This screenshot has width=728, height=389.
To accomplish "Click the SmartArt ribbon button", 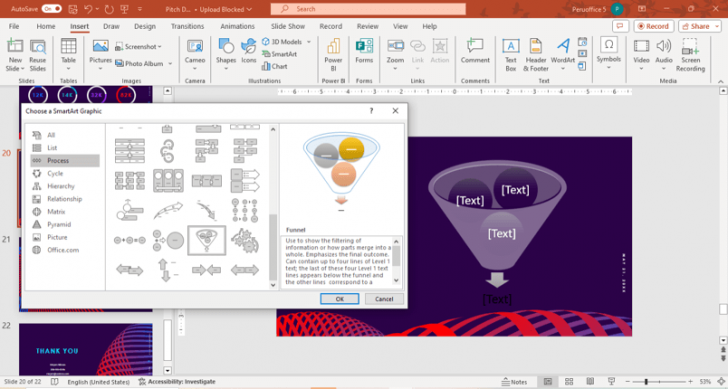I will point(279,54).
